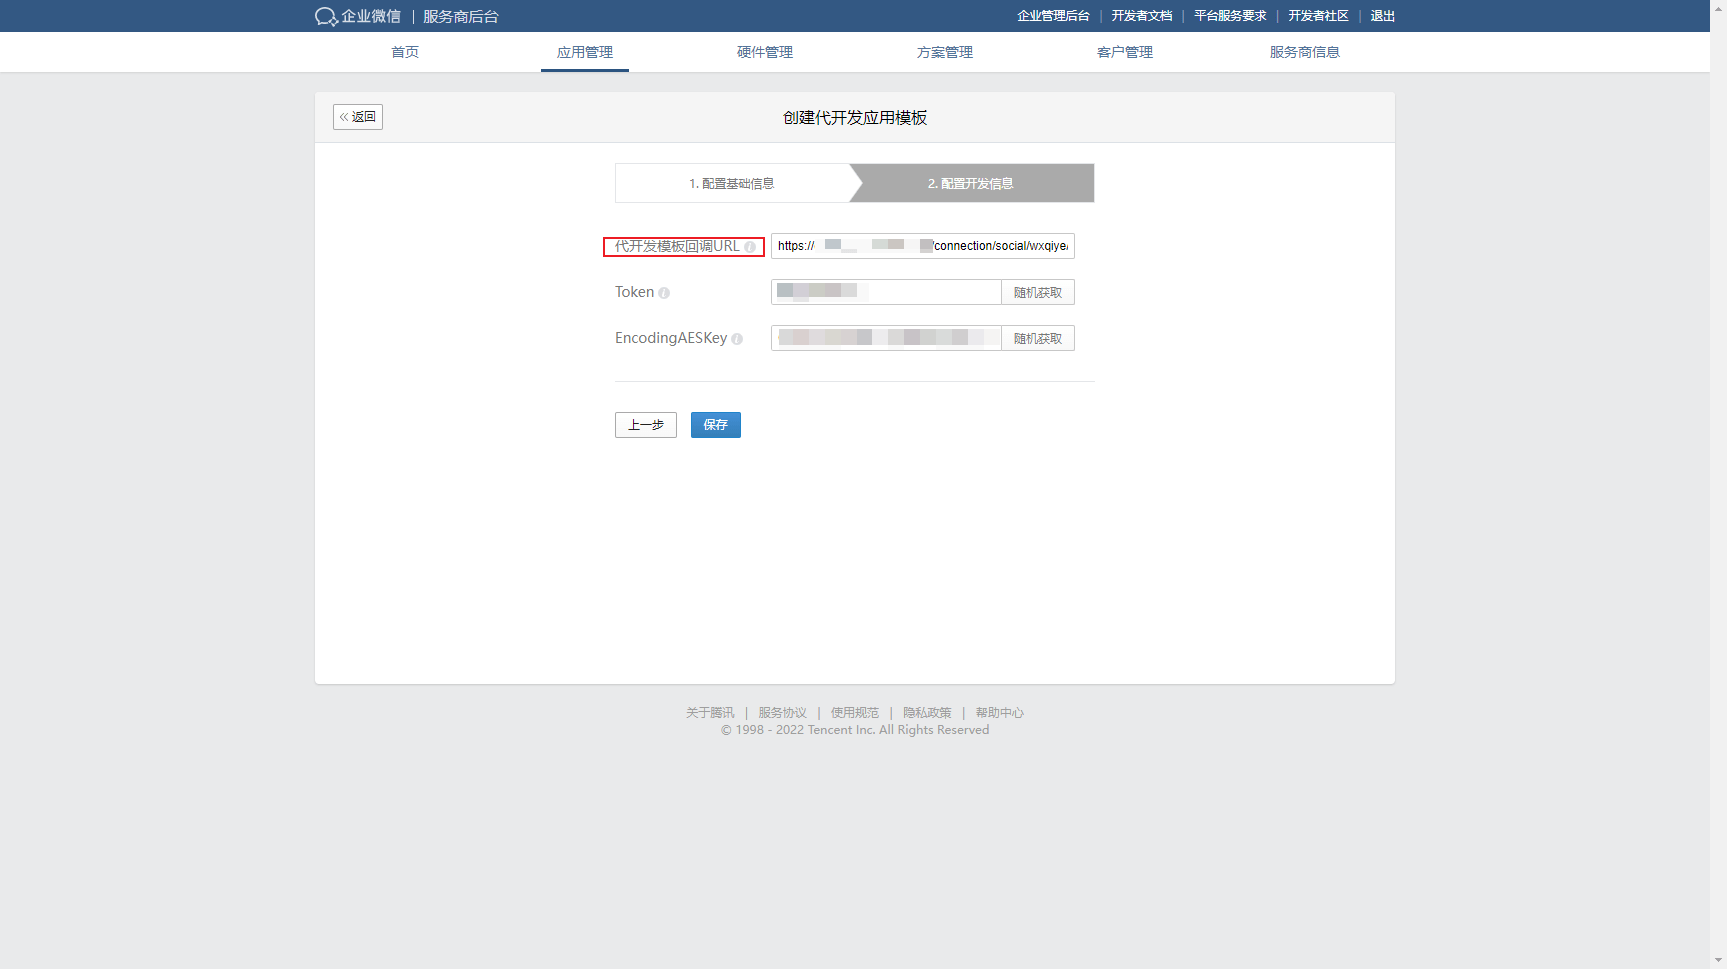Click info icon beside 代开发模板回调URL
The image size is (1727, 969).
point(750,247)
